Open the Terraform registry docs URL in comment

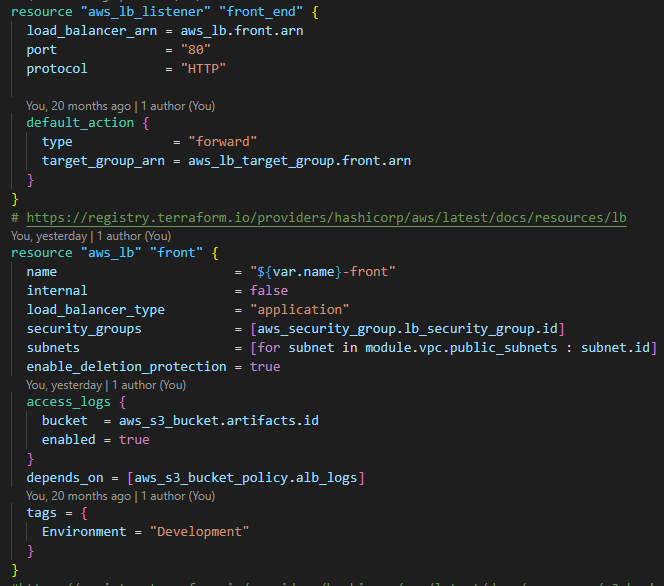tap(326, 218)
